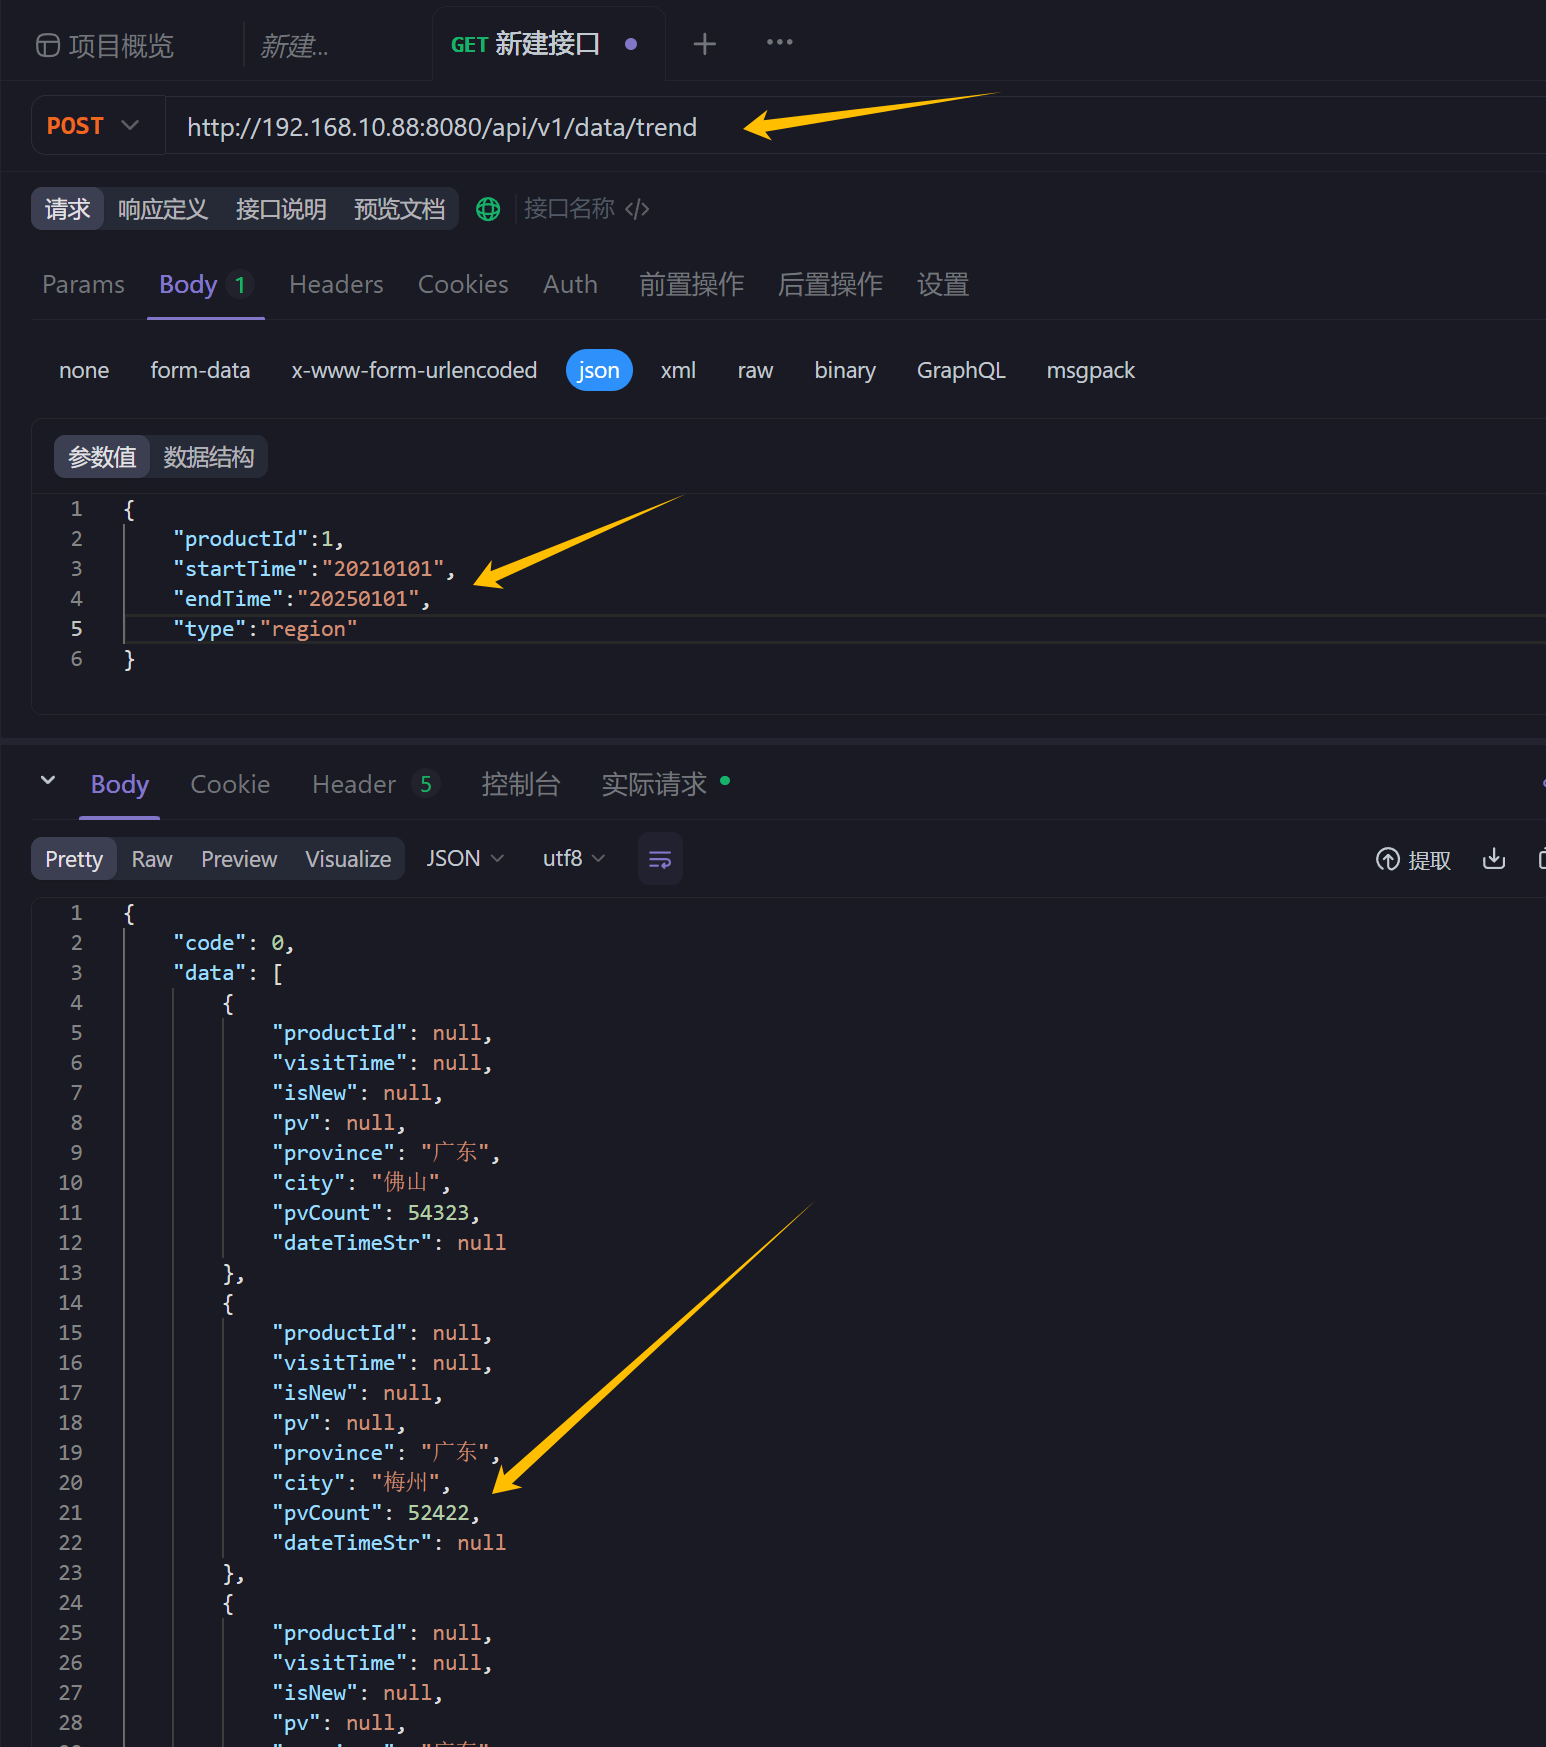Screen dimensions: 1546x1747
Task: Choose the GraphQL body type
Action: pos(961,371)
